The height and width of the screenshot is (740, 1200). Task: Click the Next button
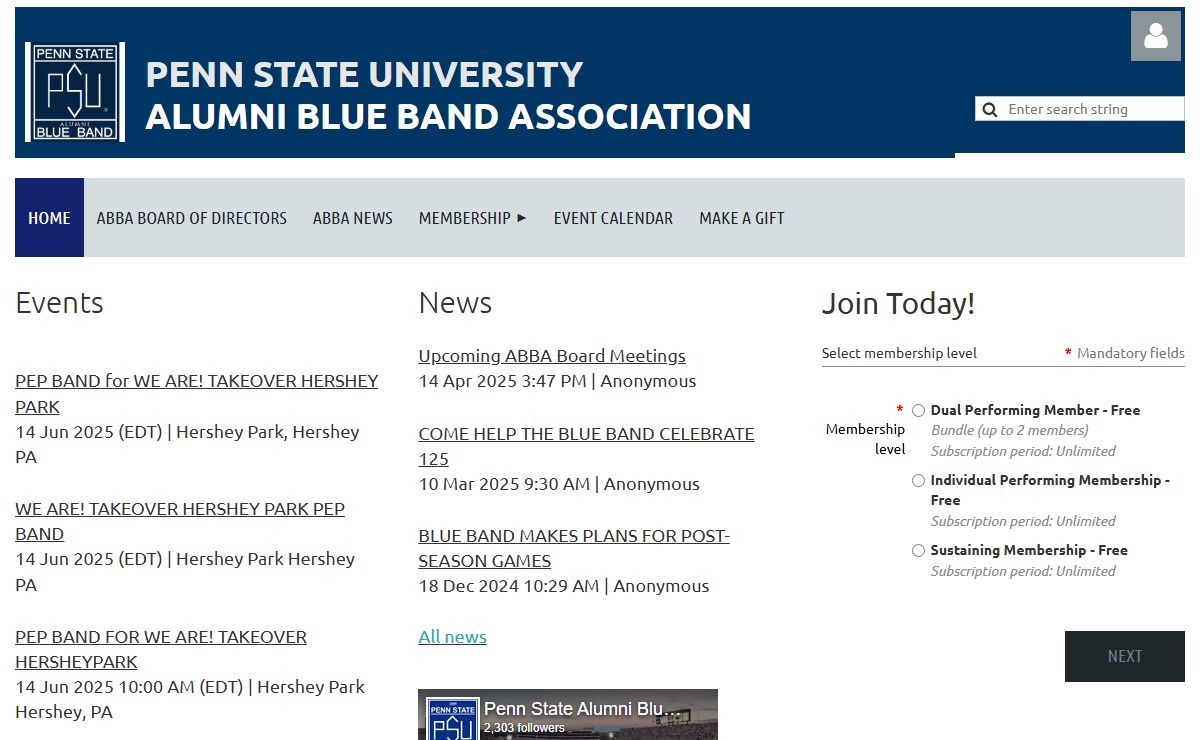[1125, 656]
